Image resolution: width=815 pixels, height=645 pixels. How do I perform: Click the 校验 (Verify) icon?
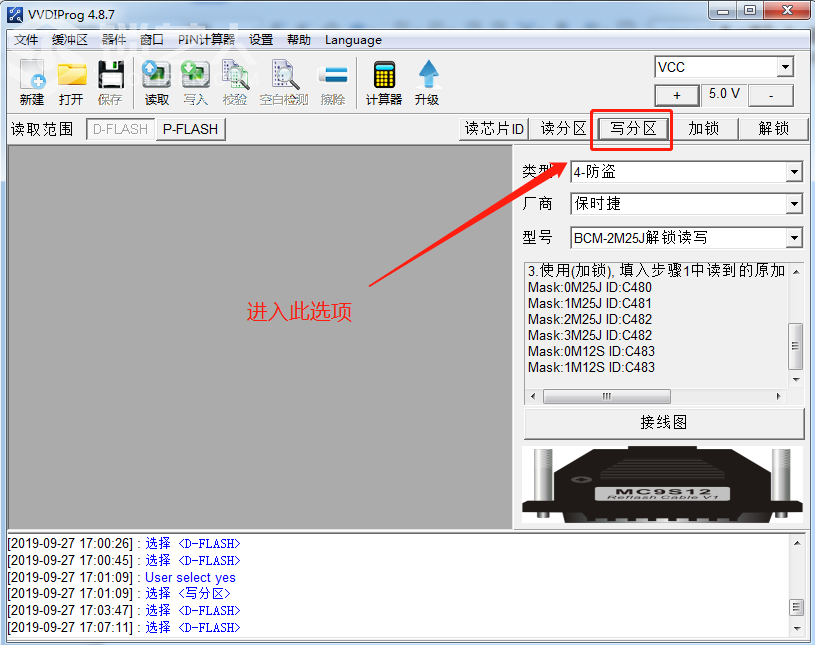click(234, 82)
